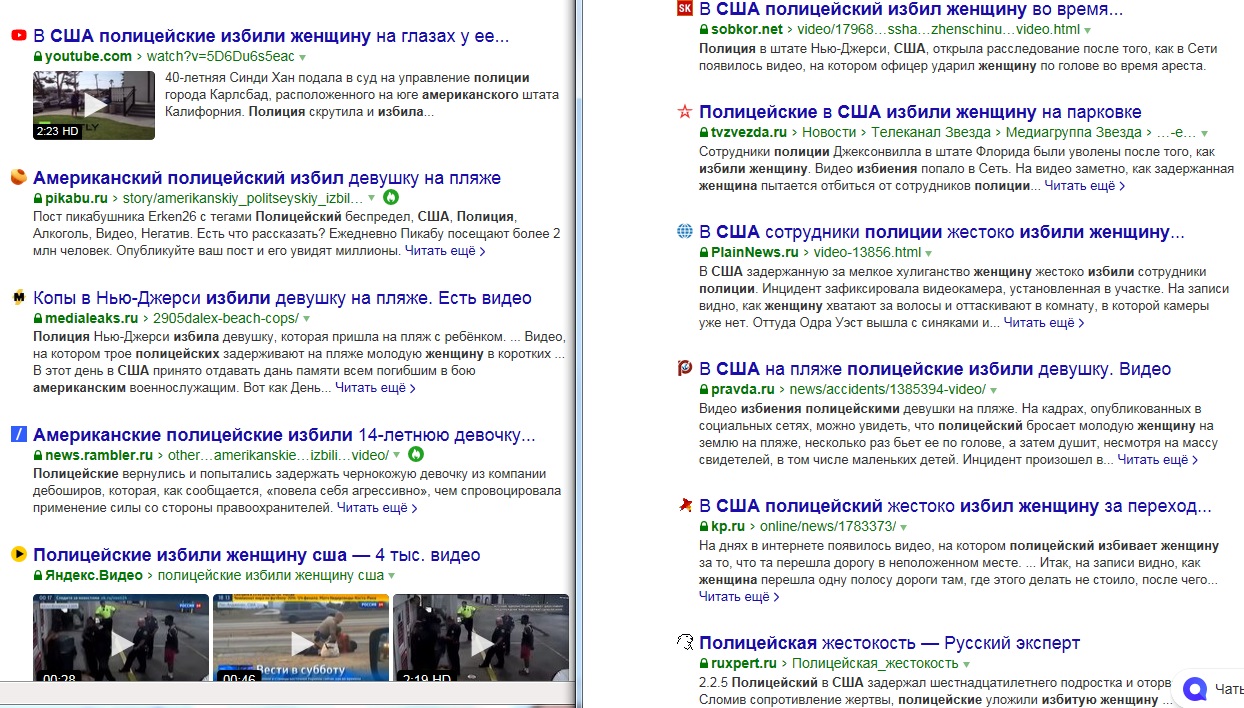Click the Pravda.ru favicon
This screenshot has width=1244, height=708.
tap(685, 368)
